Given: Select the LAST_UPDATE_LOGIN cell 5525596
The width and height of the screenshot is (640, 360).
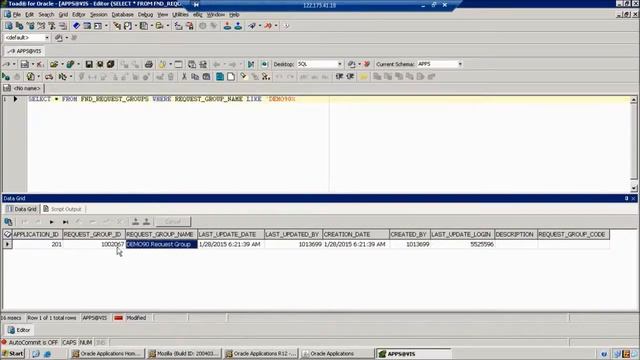Looking at the screenshot, I should tap(462, 244).
